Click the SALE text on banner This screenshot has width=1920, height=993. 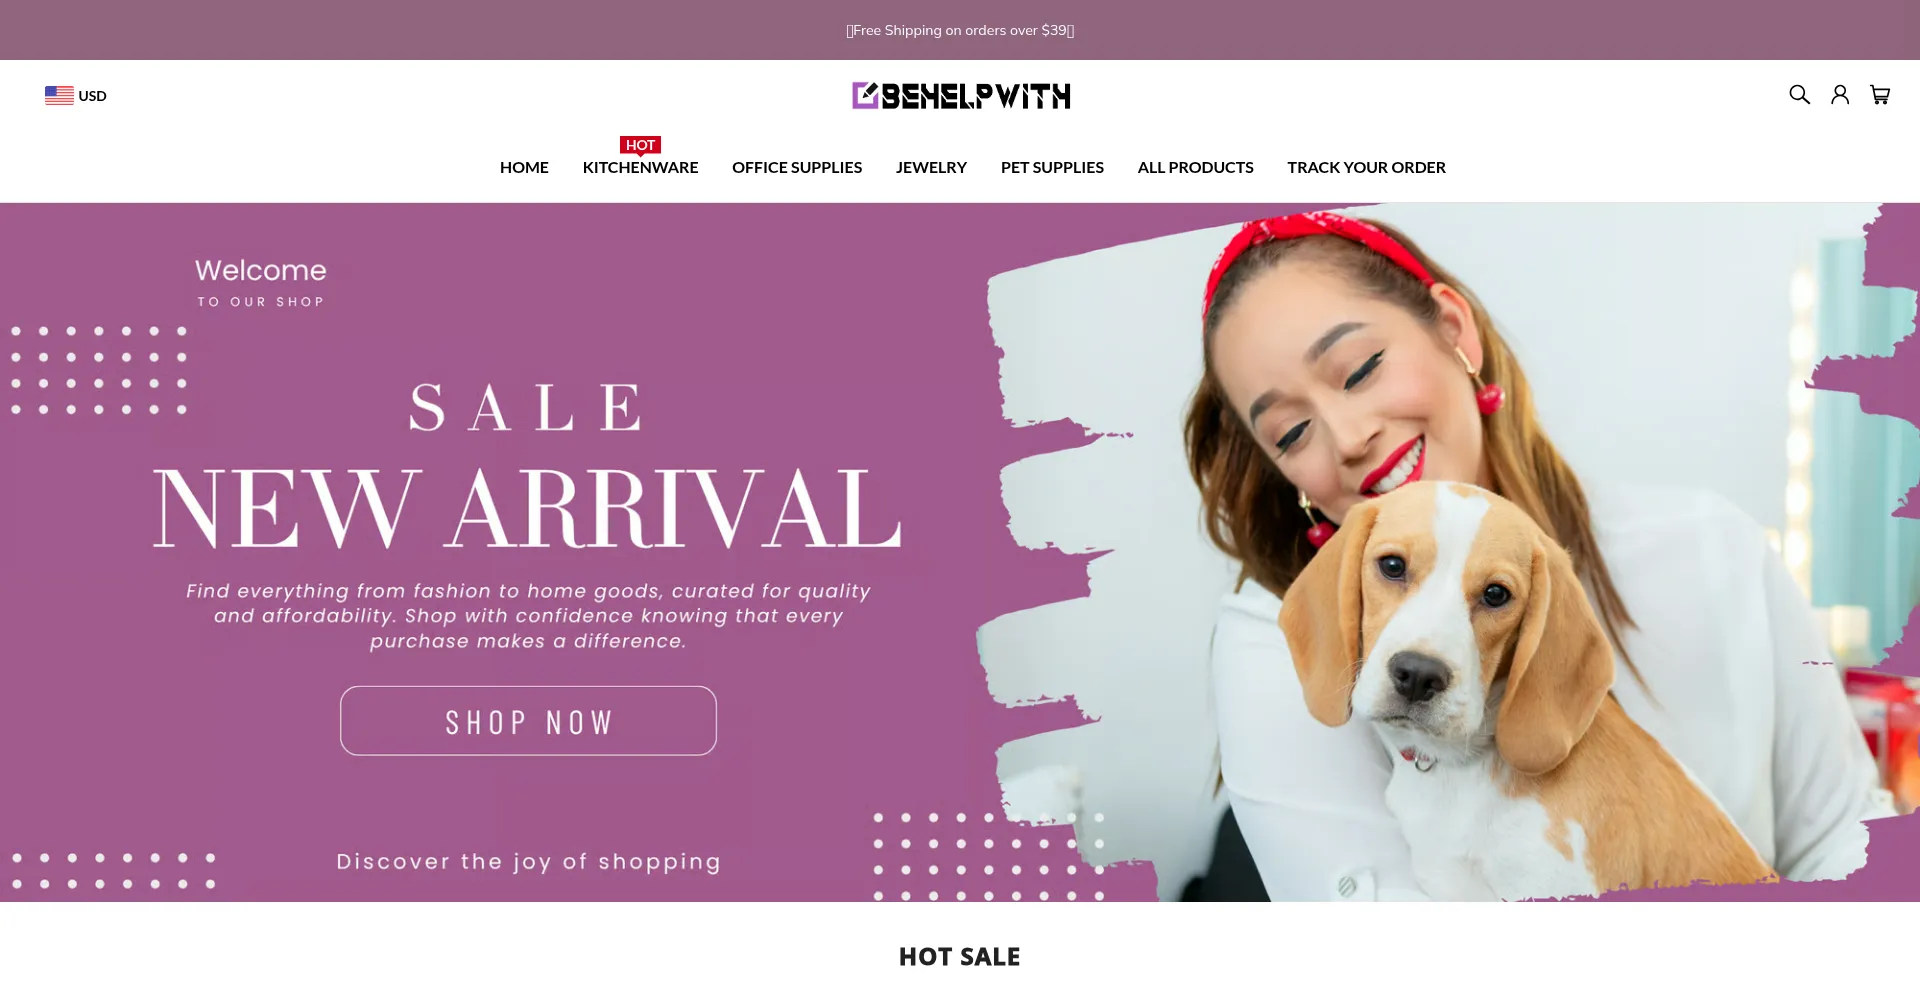[526, 407]
